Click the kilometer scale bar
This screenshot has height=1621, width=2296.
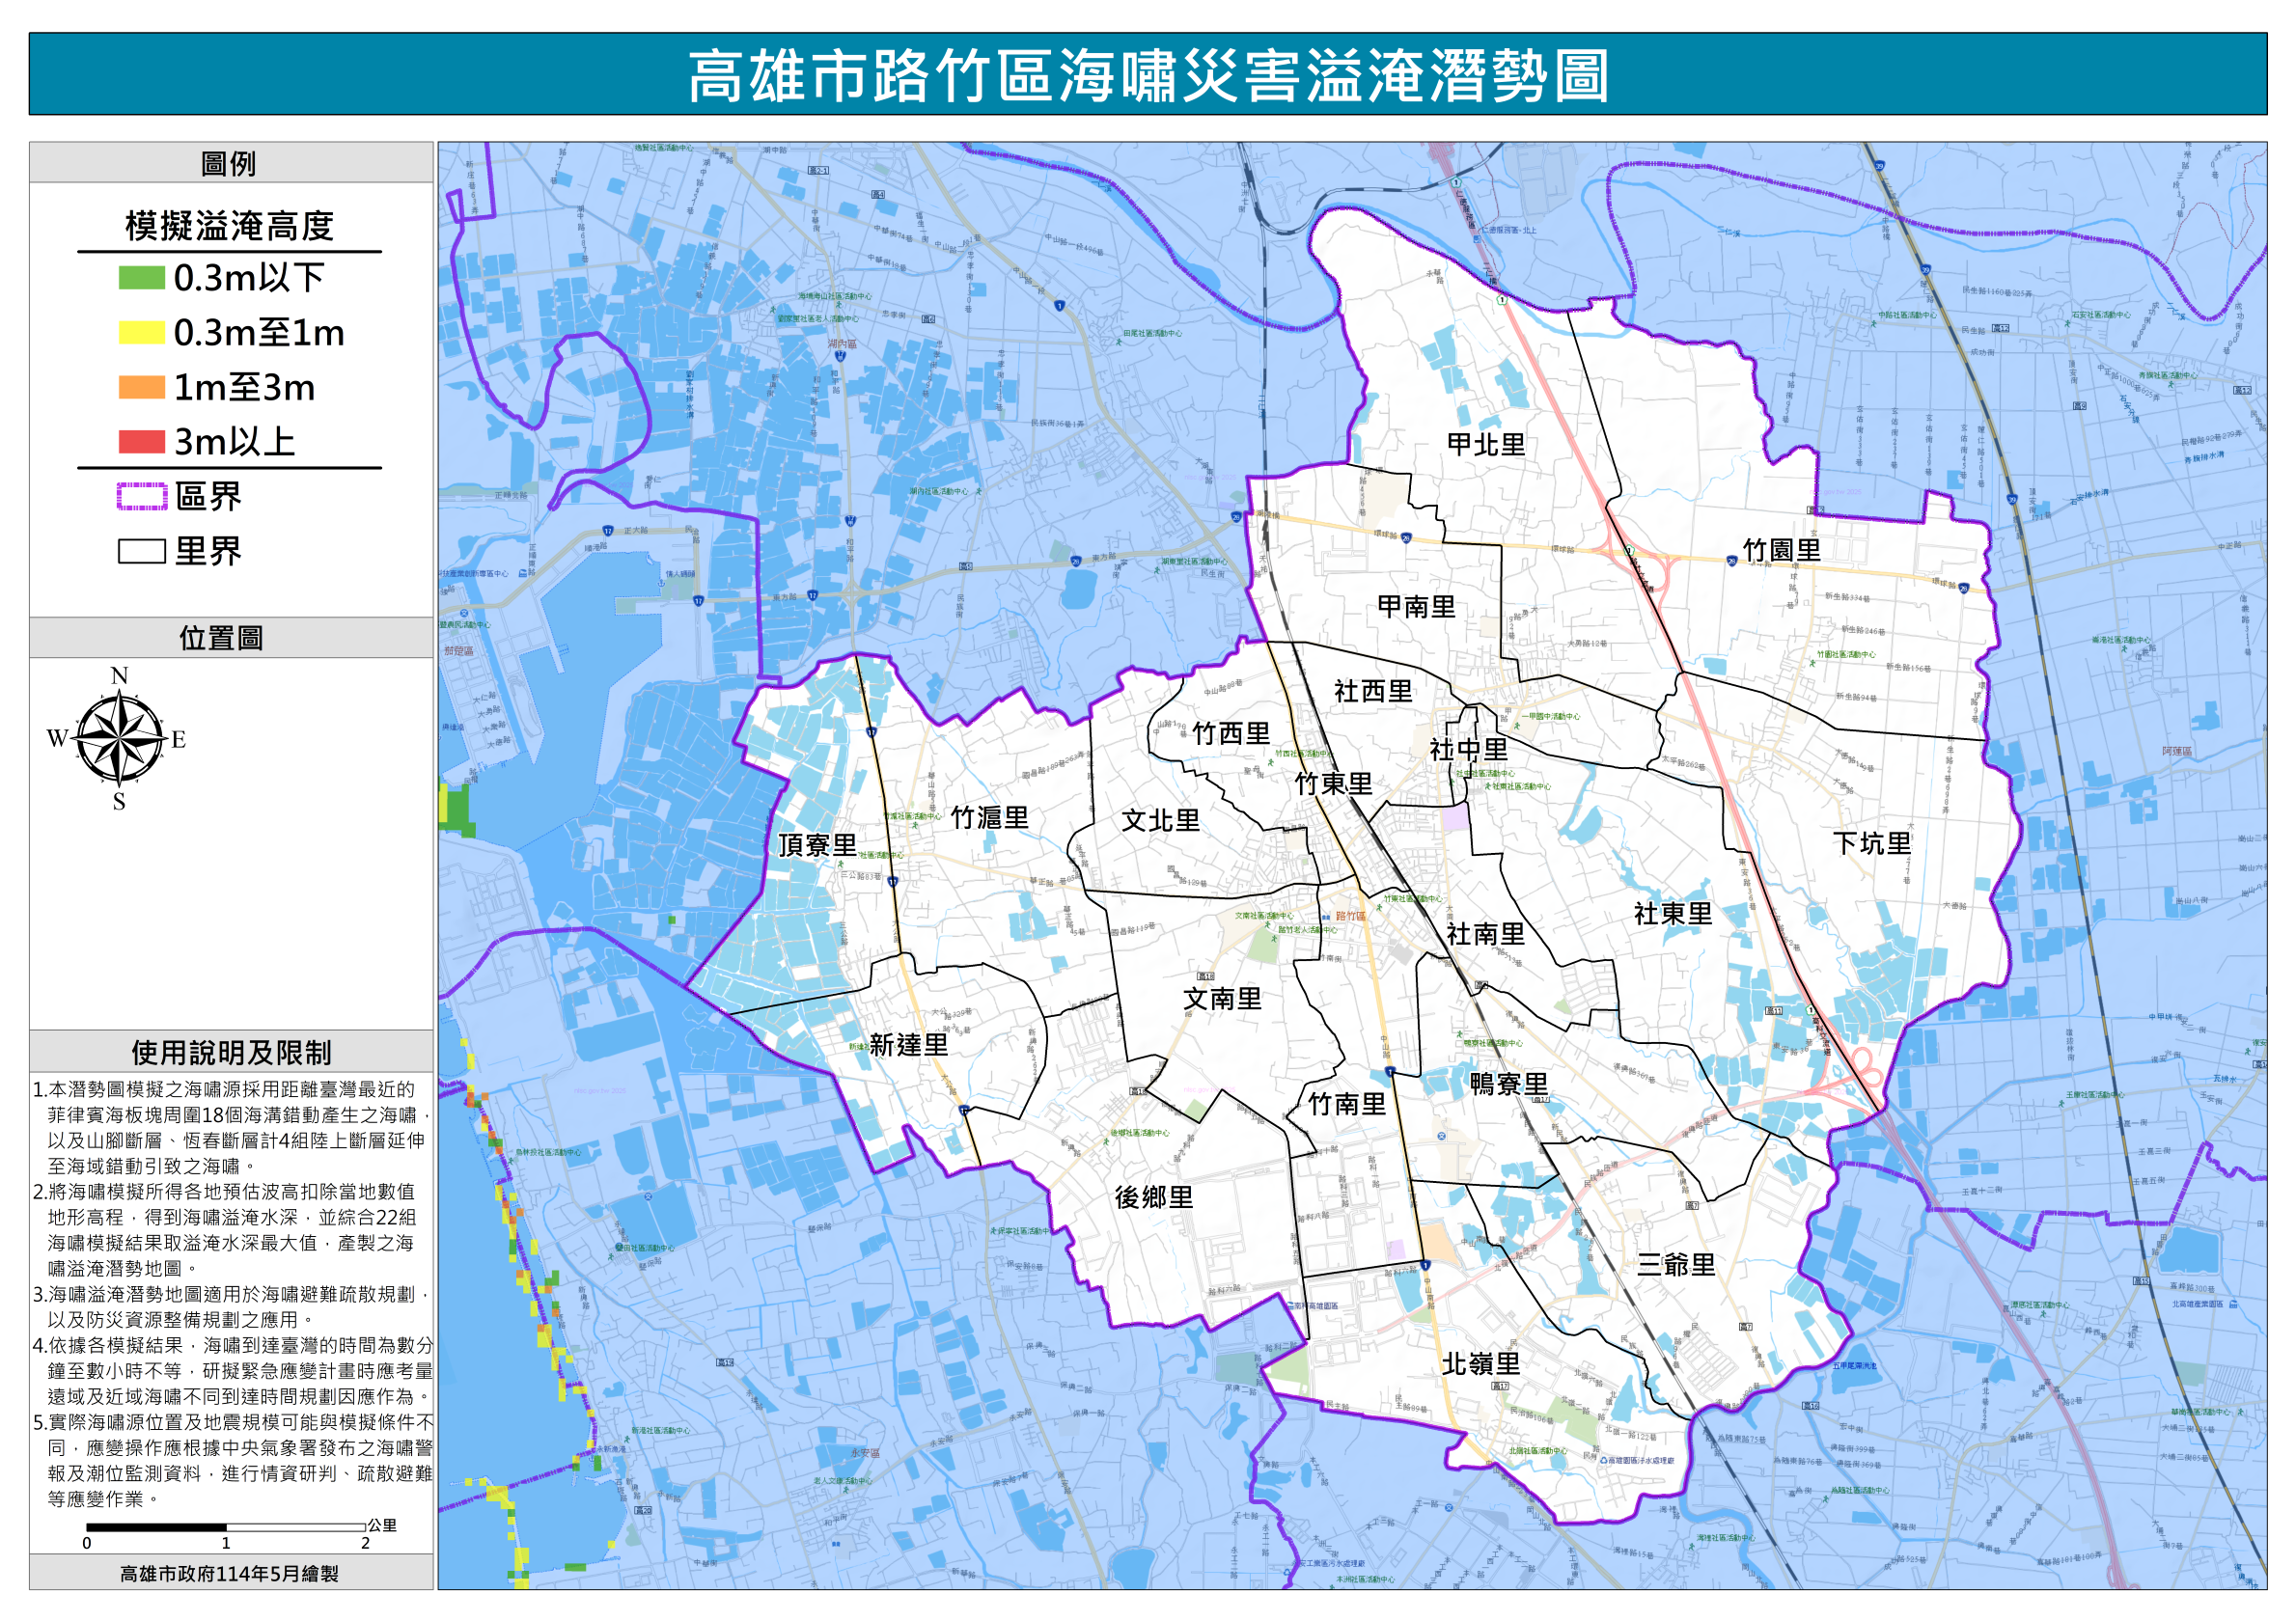pos(225,1527)
